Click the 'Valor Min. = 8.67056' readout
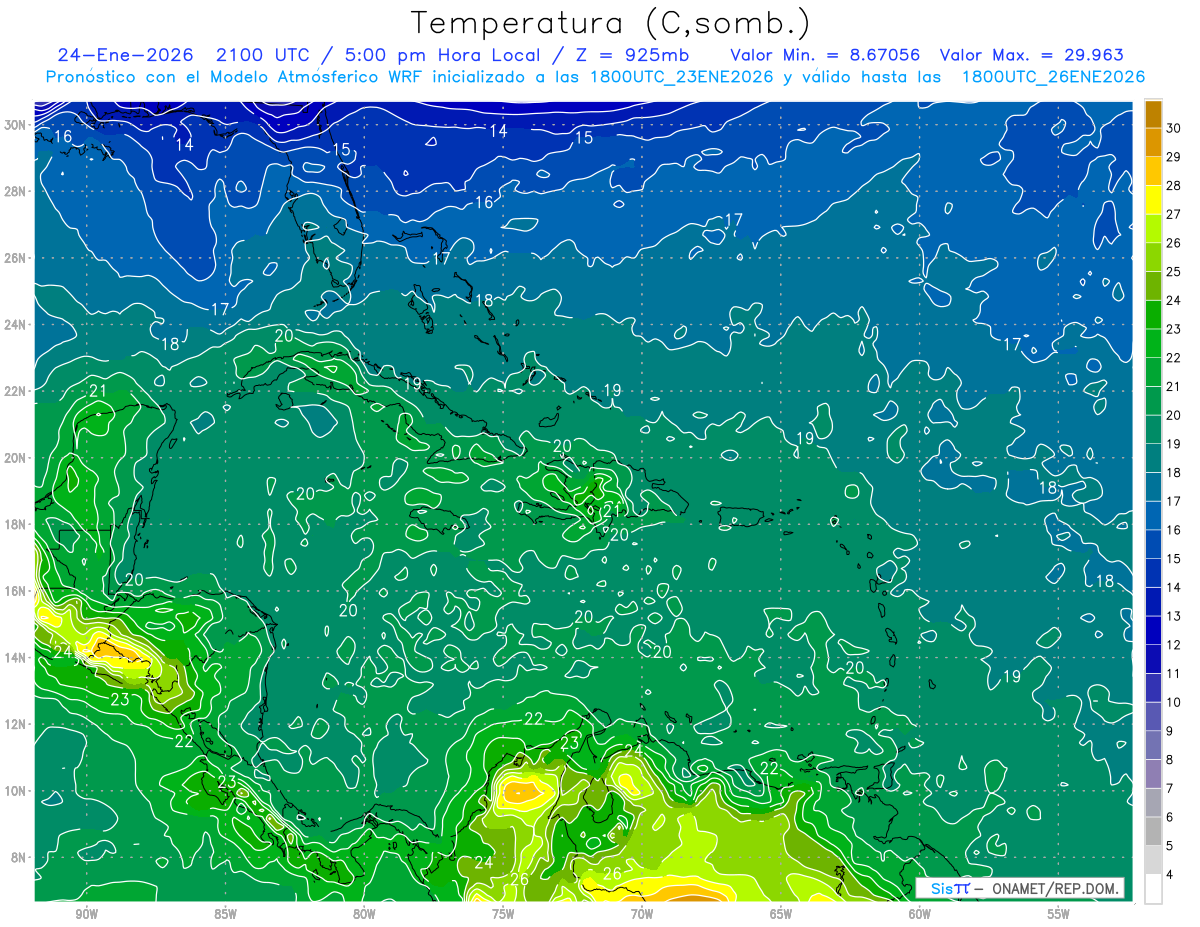 [x=825, y=55]
